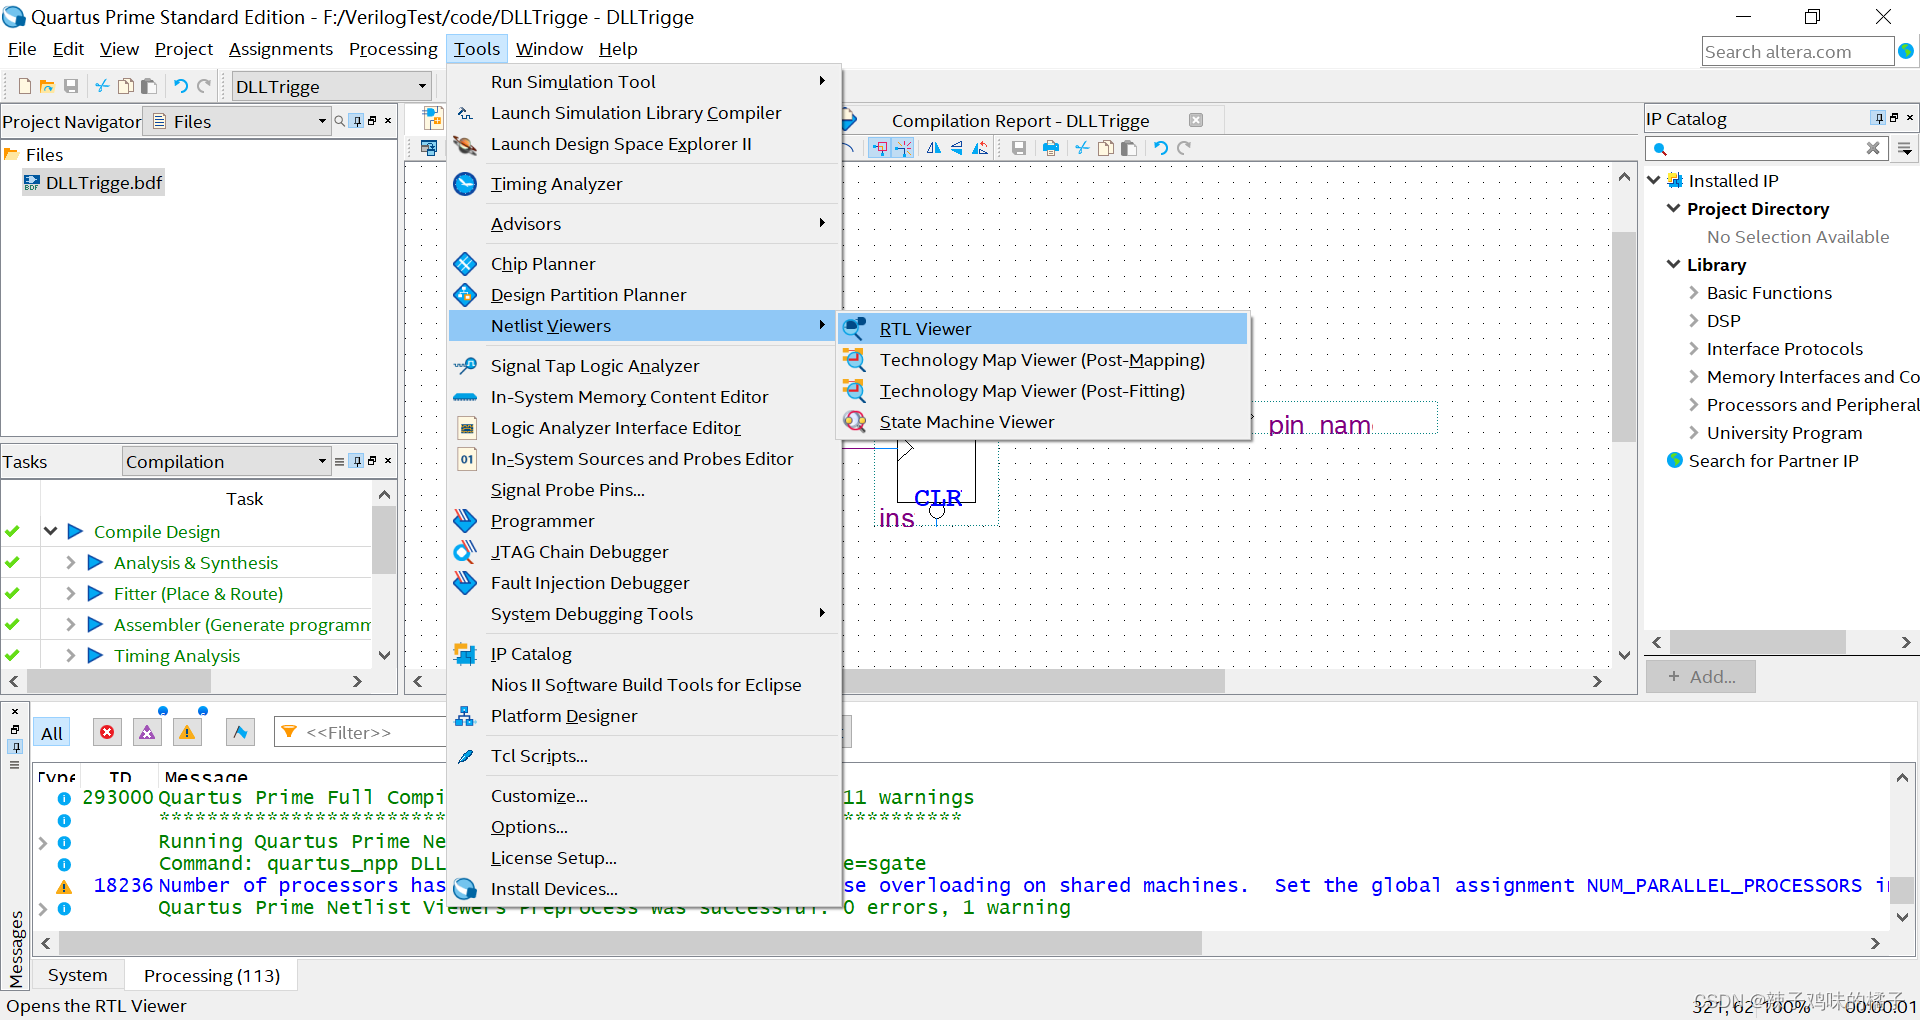Click messages horizontal scrollbar thumb

click(x=630, y=943)
